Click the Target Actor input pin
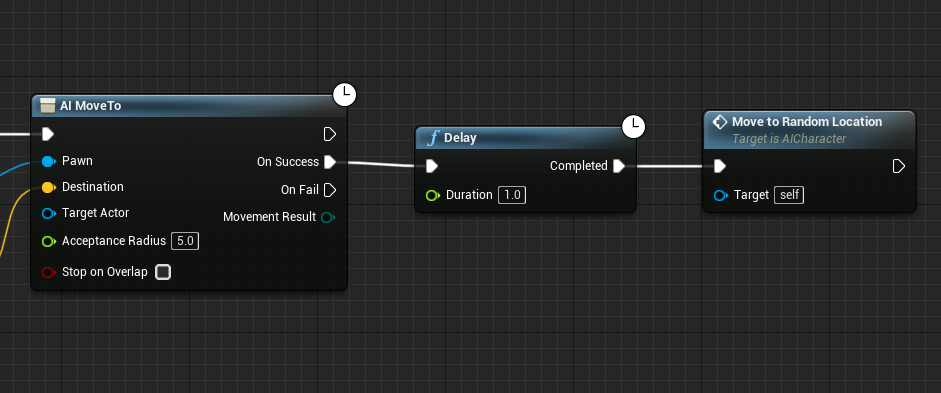Screen dimensions: 941x393 pyautogui.click(x=49, y=213)
